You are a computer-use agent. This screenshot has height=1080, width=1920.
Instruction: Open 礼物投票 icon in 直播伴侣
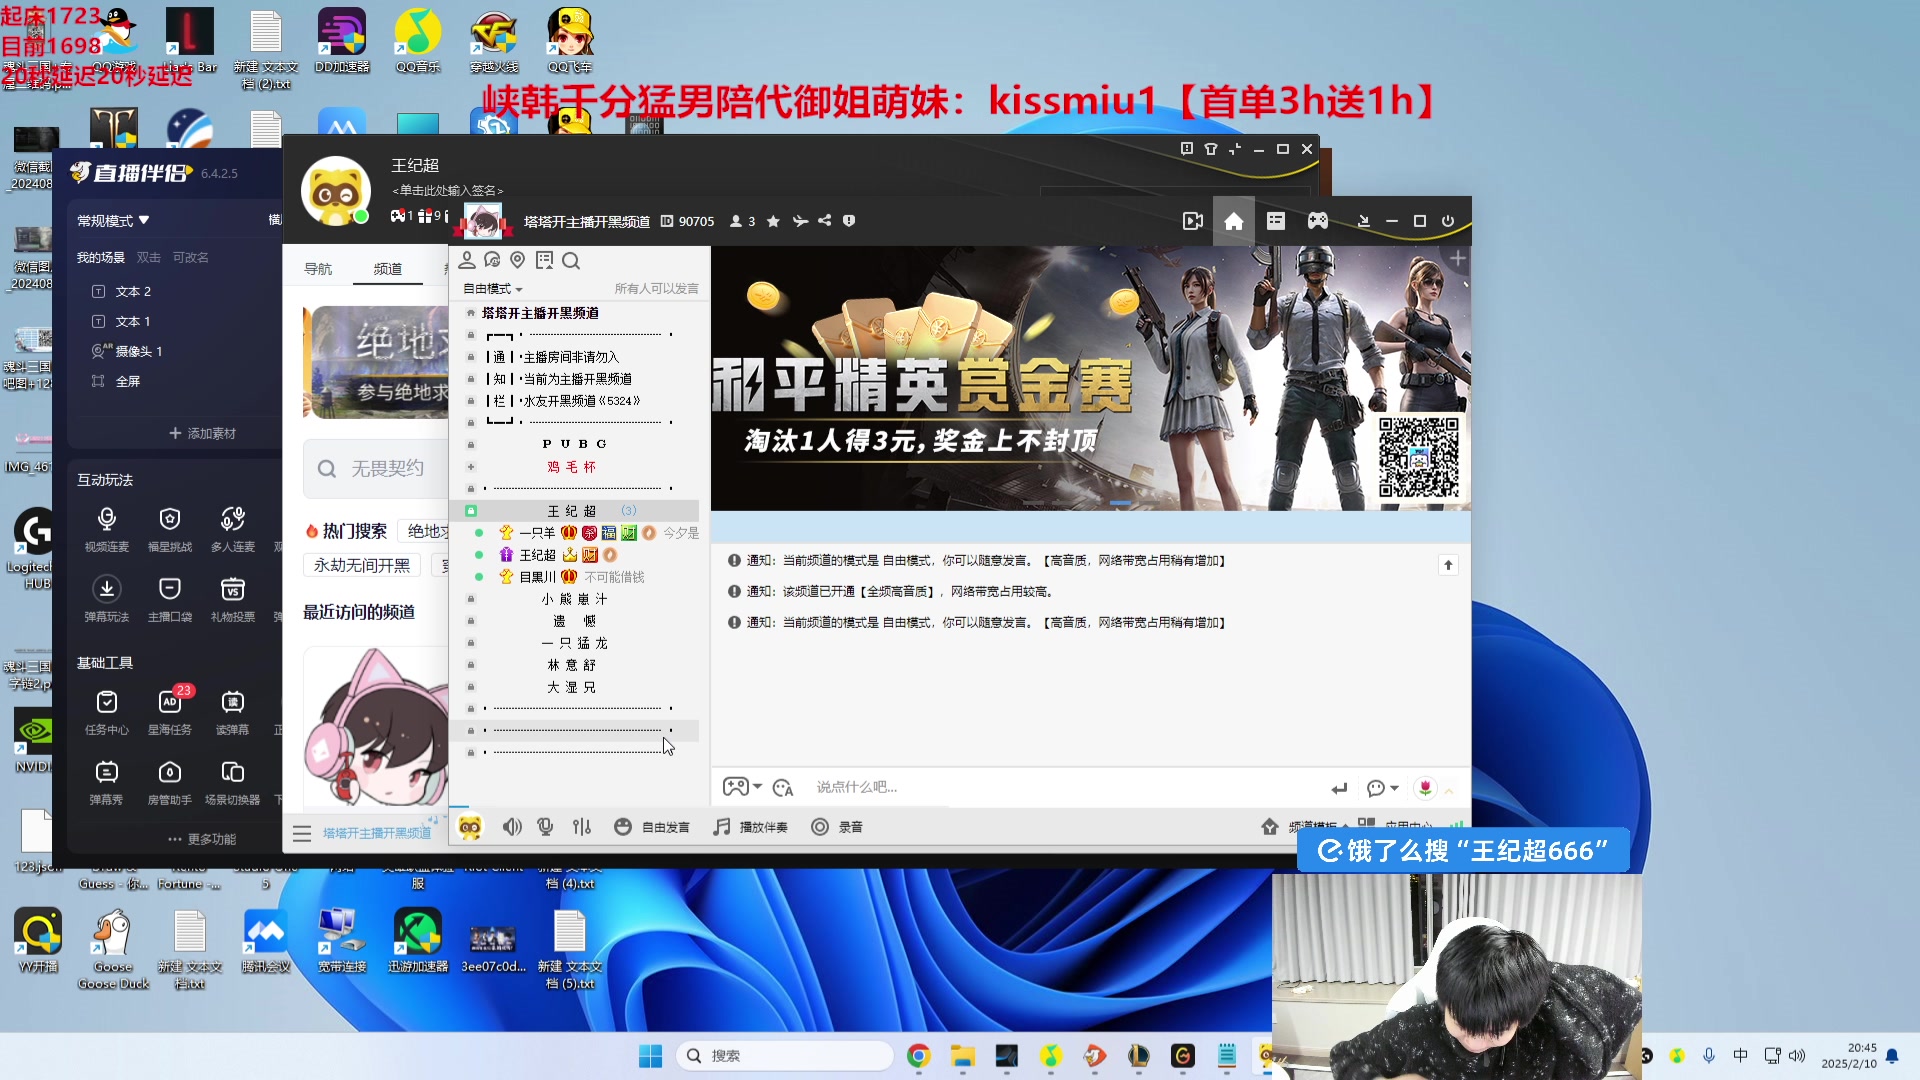(233, 599)
